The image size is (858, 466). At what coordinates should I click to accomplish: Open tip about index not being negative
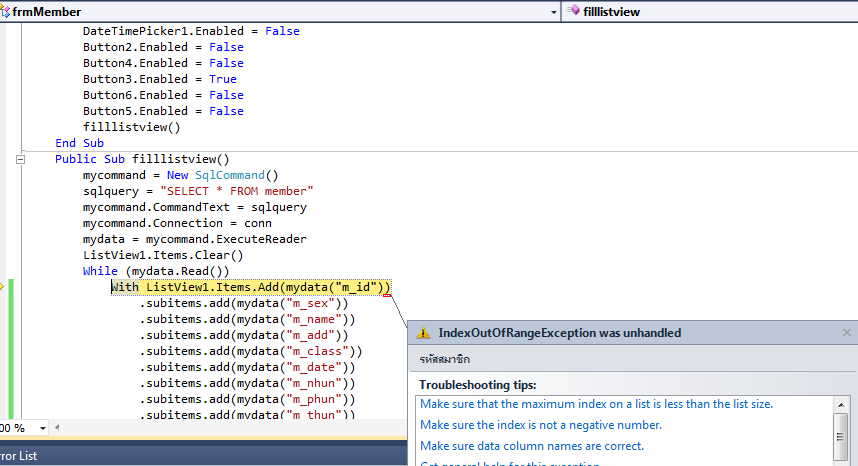click(x=540, y=425)
